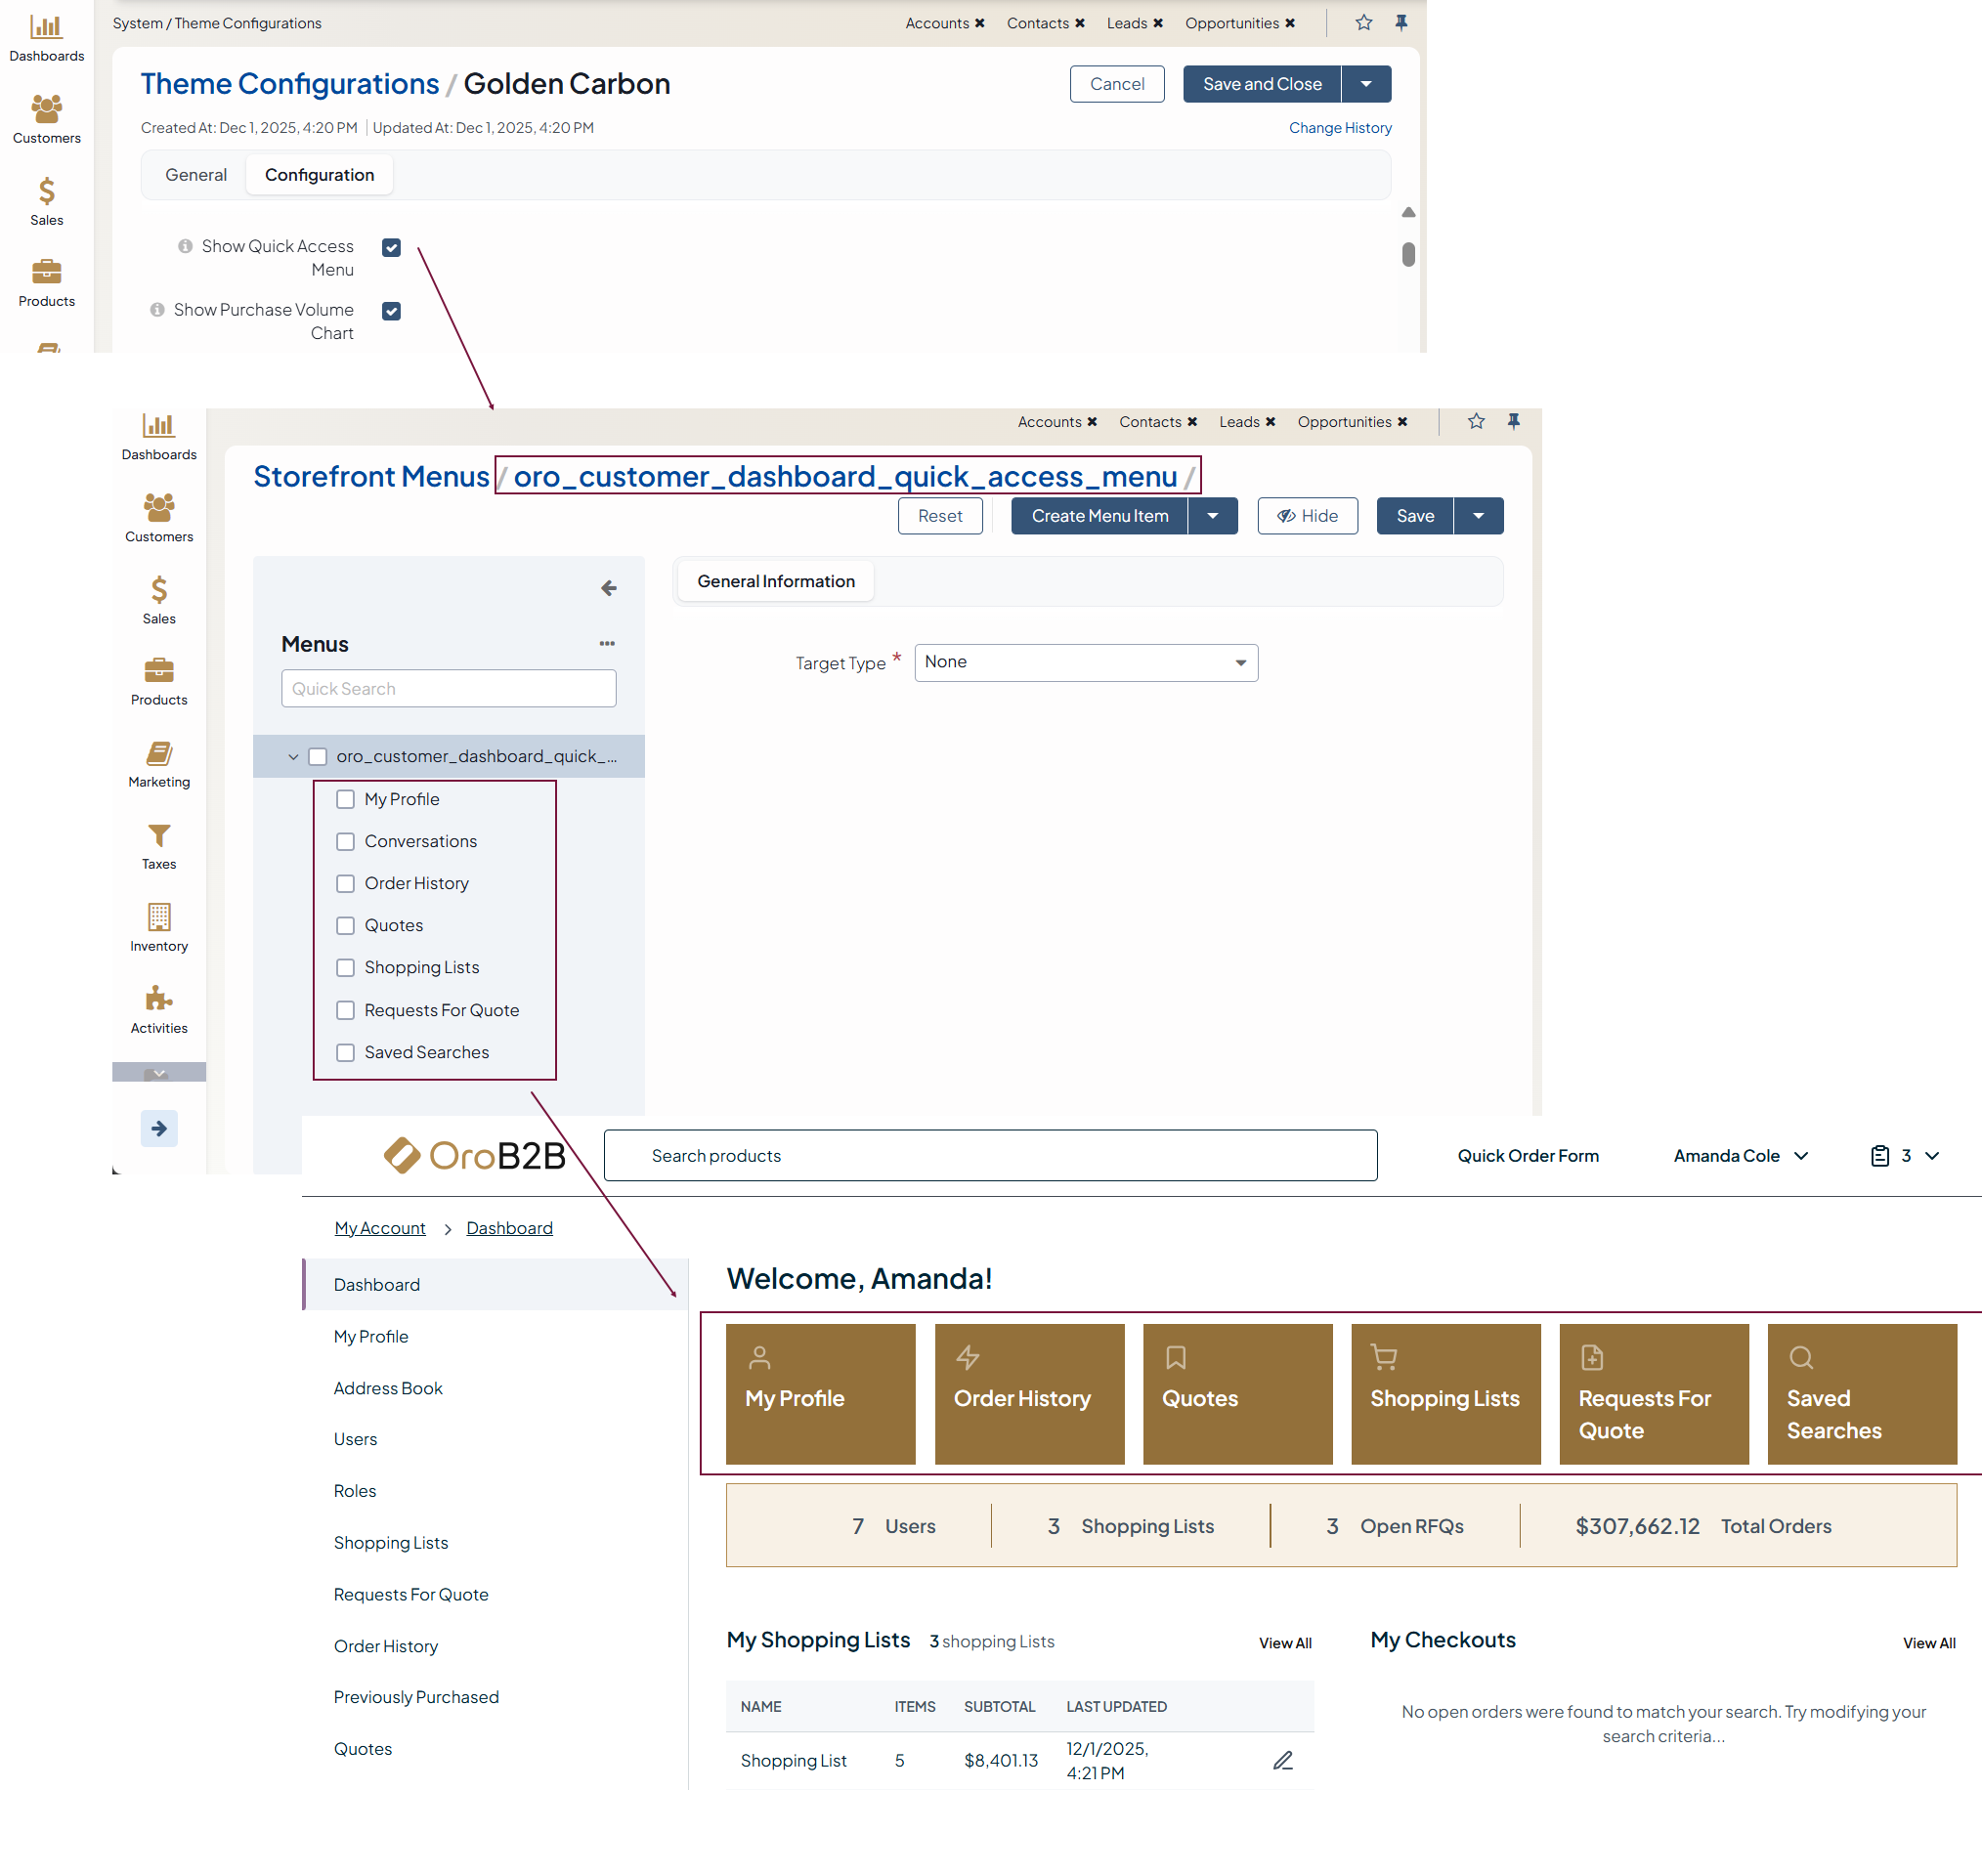The image size is (1982, 1876).
Task: Expand the Save and Close dropdown arrow
Action: (x=1366, y=84)
